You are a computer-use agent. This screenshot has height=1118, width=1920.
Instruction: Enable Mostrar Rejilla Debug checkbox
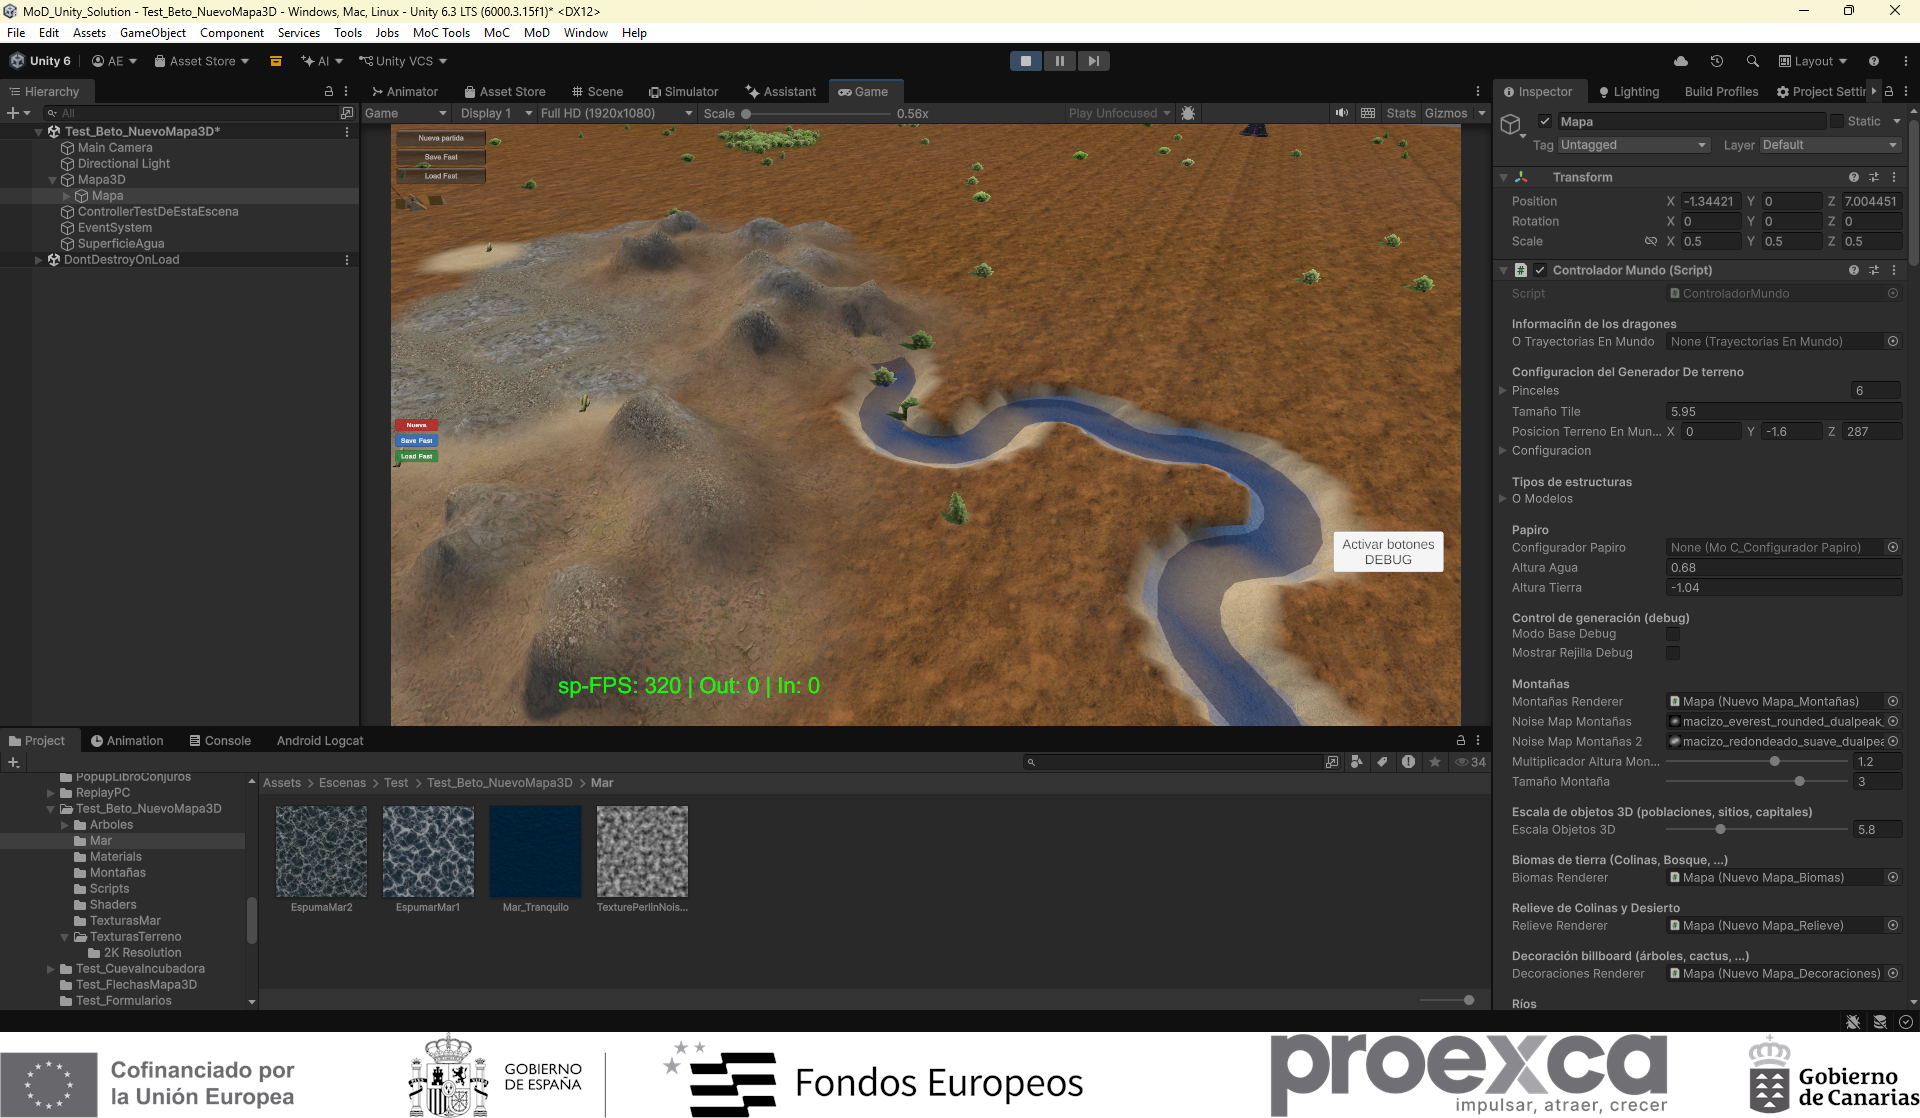pyautogui.click(x=1673, y=653)
